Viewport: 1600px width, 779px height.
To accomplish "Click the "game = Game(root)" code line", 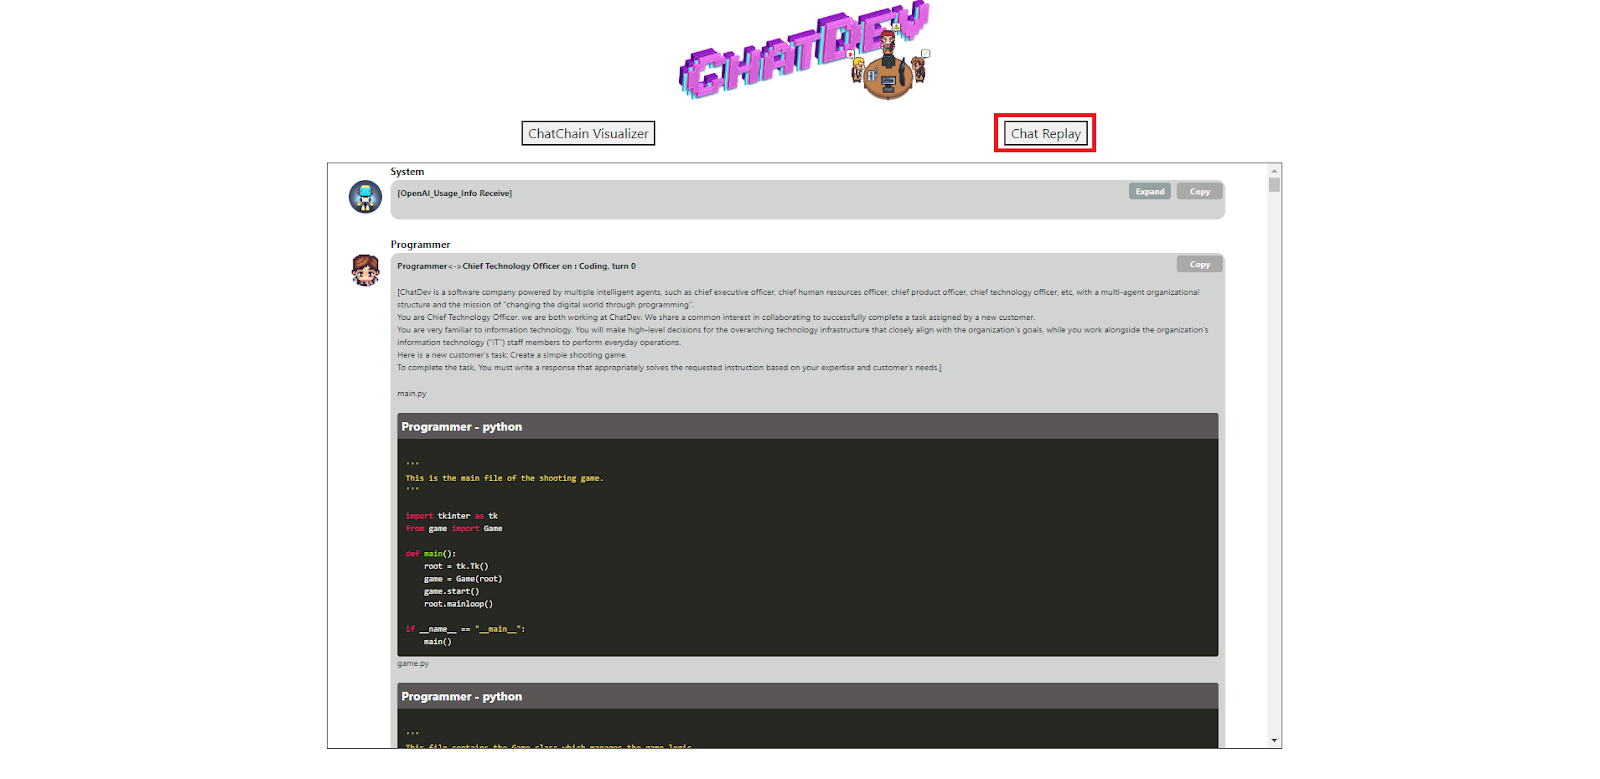I will coord(463,579).
